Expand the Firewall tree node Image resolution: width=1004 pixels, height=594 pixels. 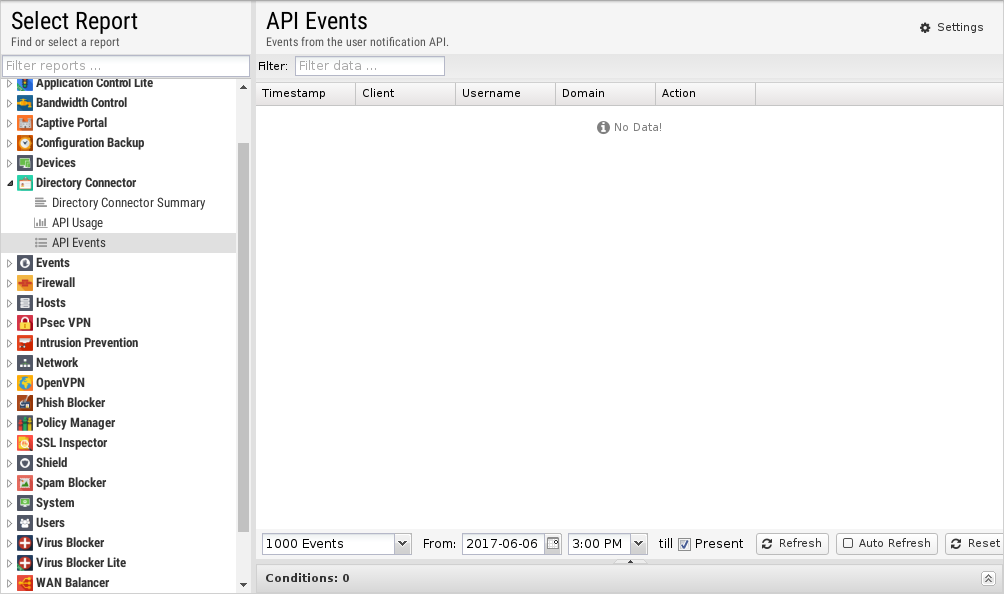click(x=10, y=283)
